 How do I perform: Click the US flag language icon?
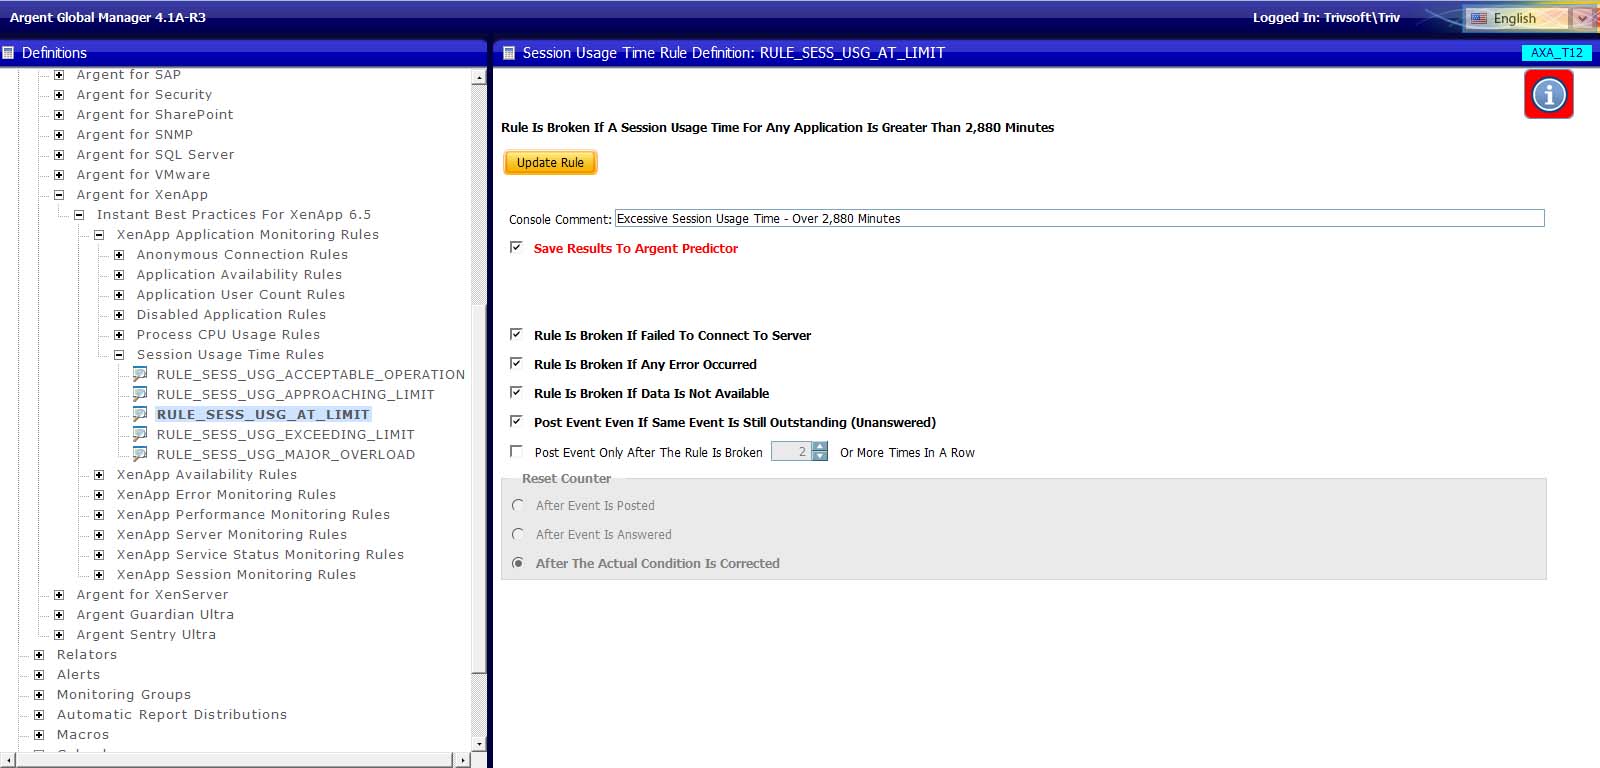click(x=1479, y=18)
